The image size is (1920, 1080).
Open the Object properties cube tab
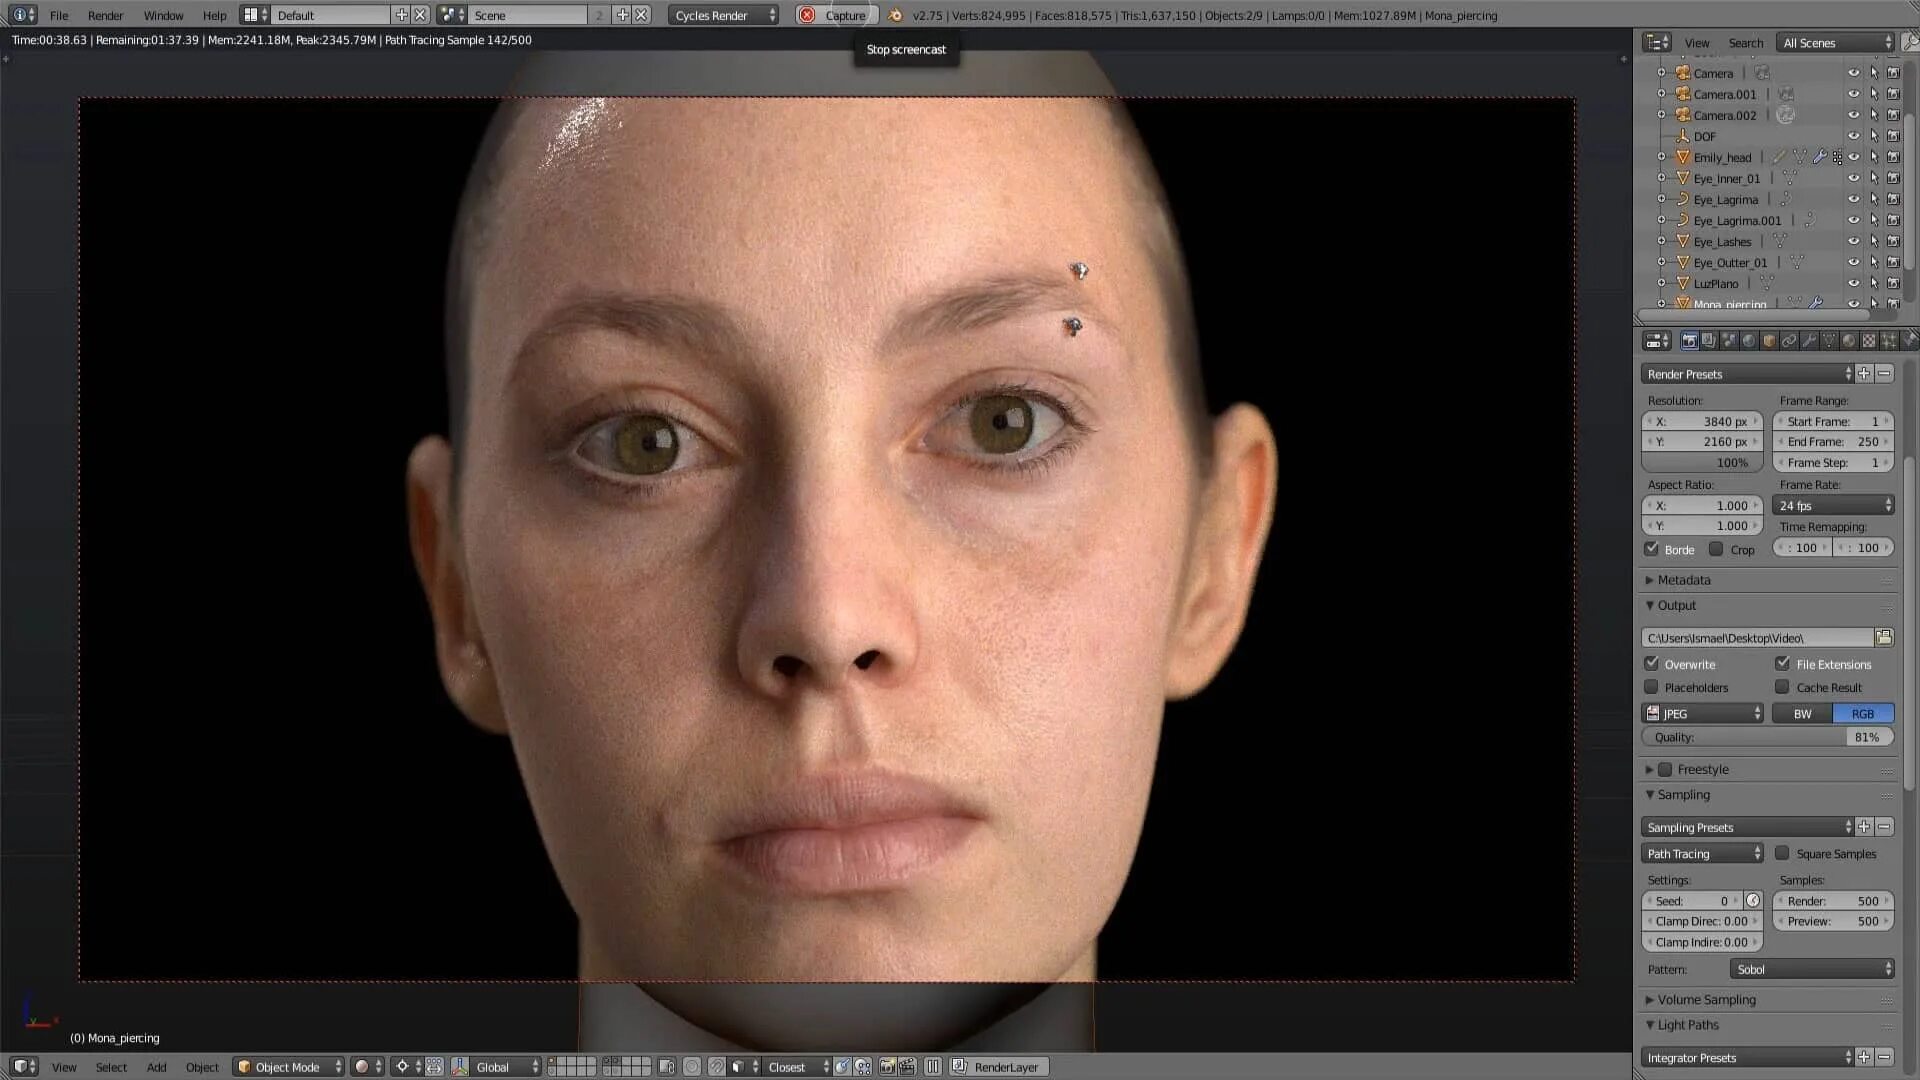click(1769, 341)
